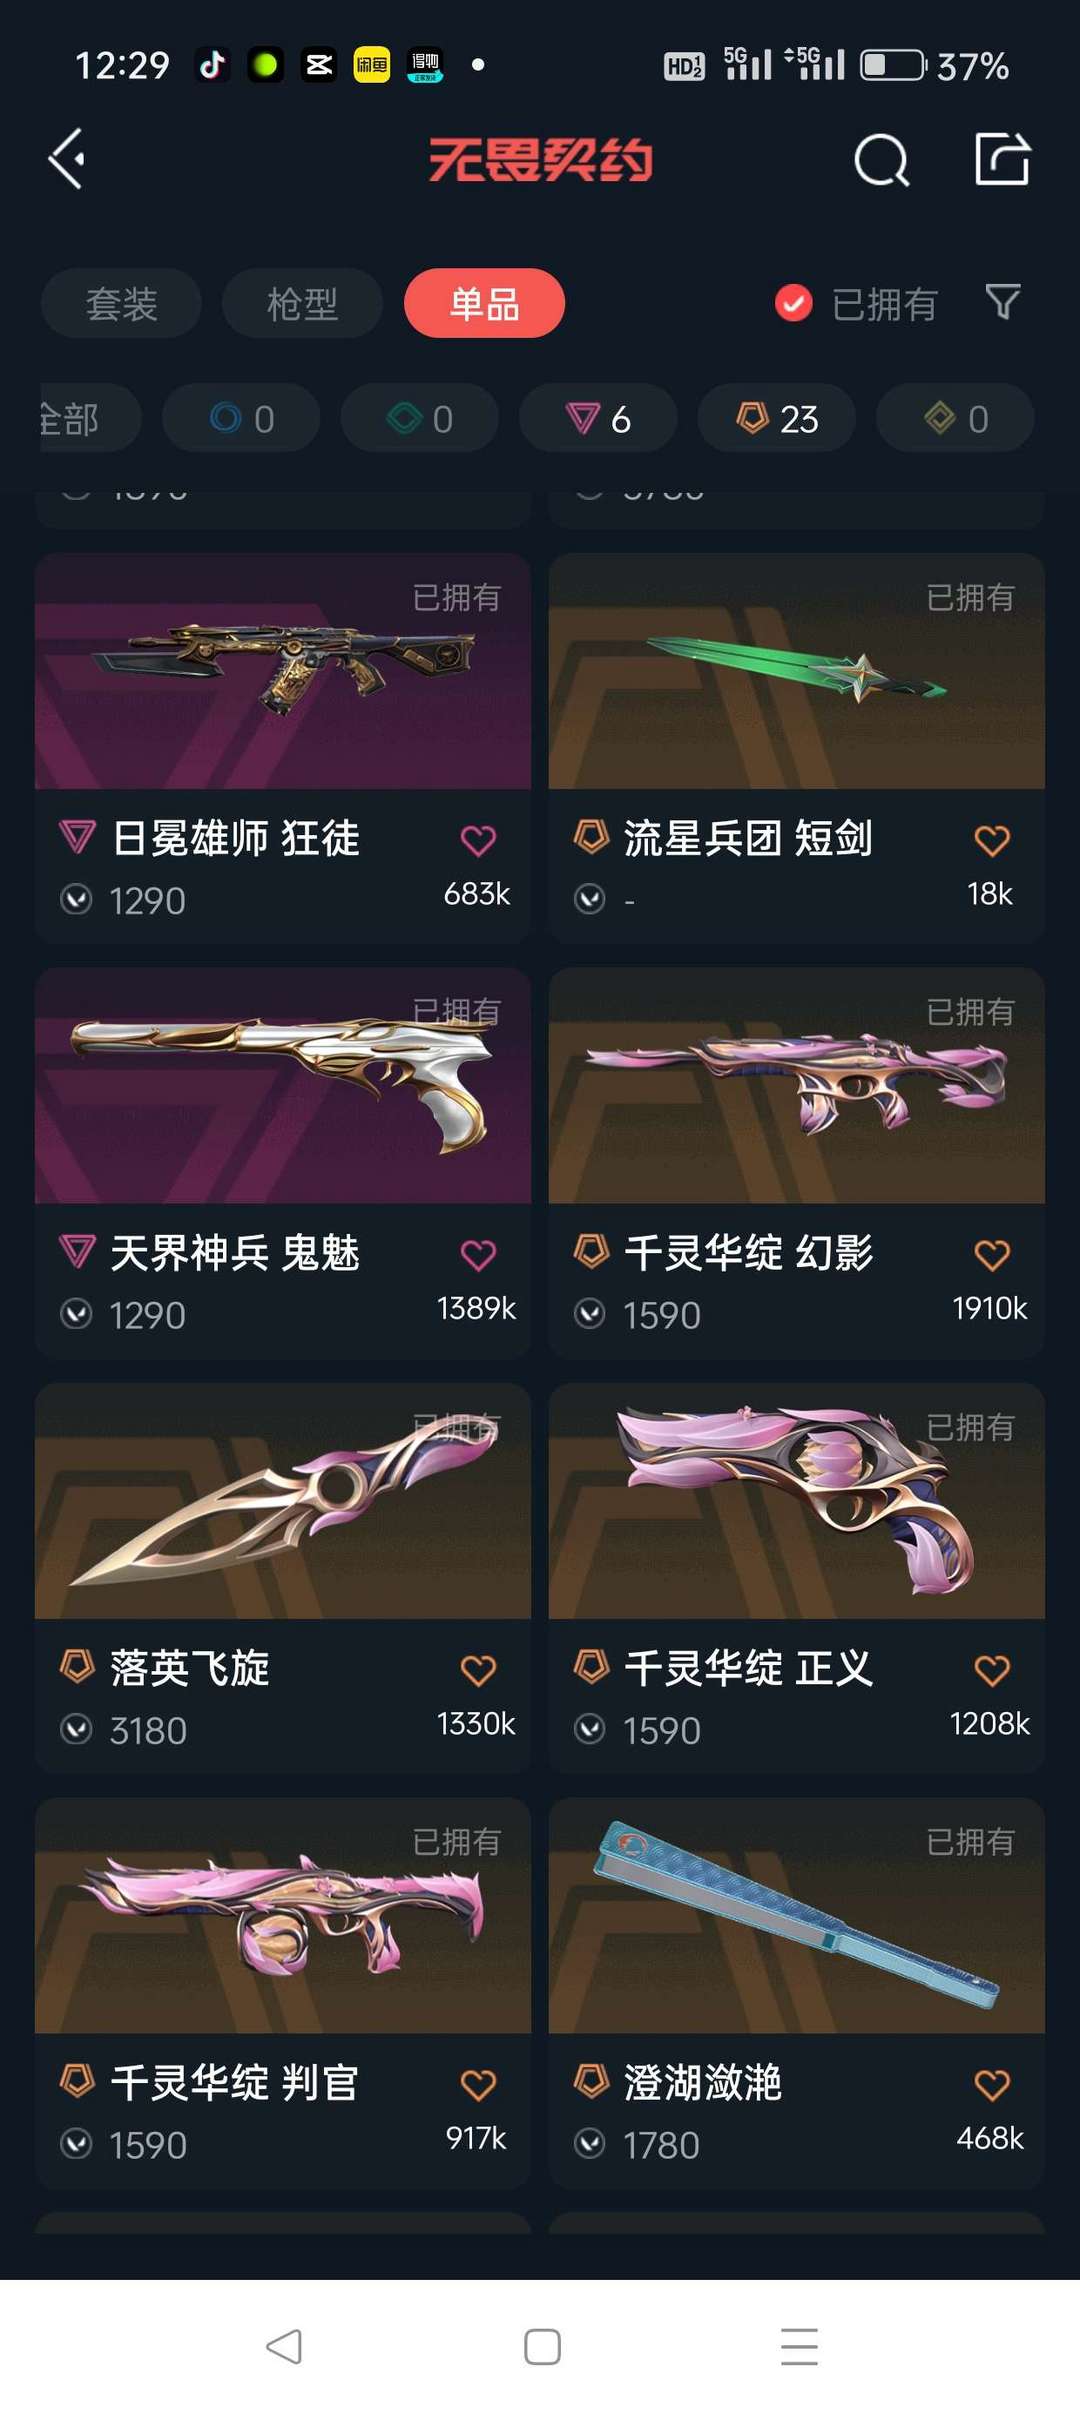This screenshot has width=1080, height=2414.
Task: Switch to the 套装 tab
Action: click(x=121, y=303)
